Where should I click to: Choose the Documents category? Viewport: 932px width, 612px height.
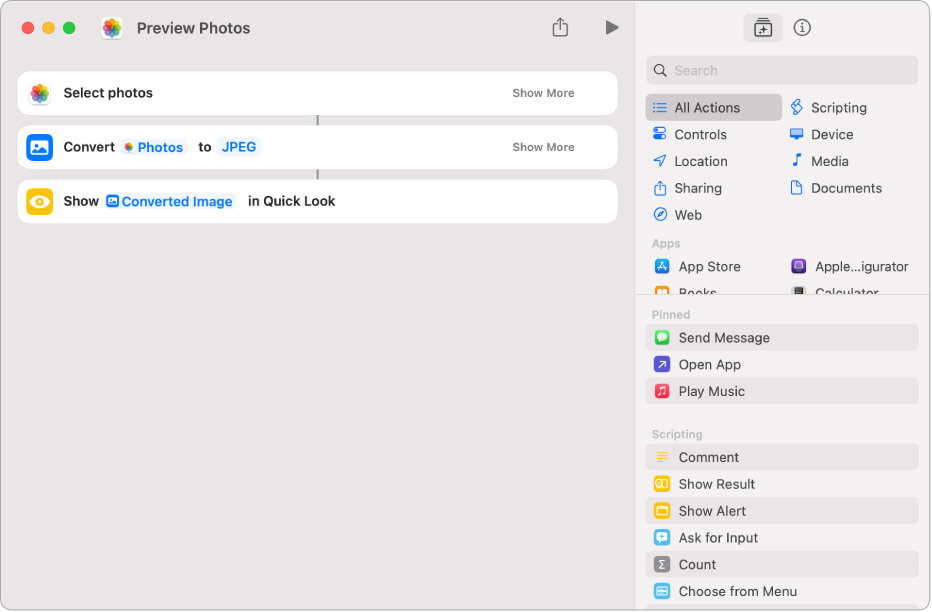point(845,188)
